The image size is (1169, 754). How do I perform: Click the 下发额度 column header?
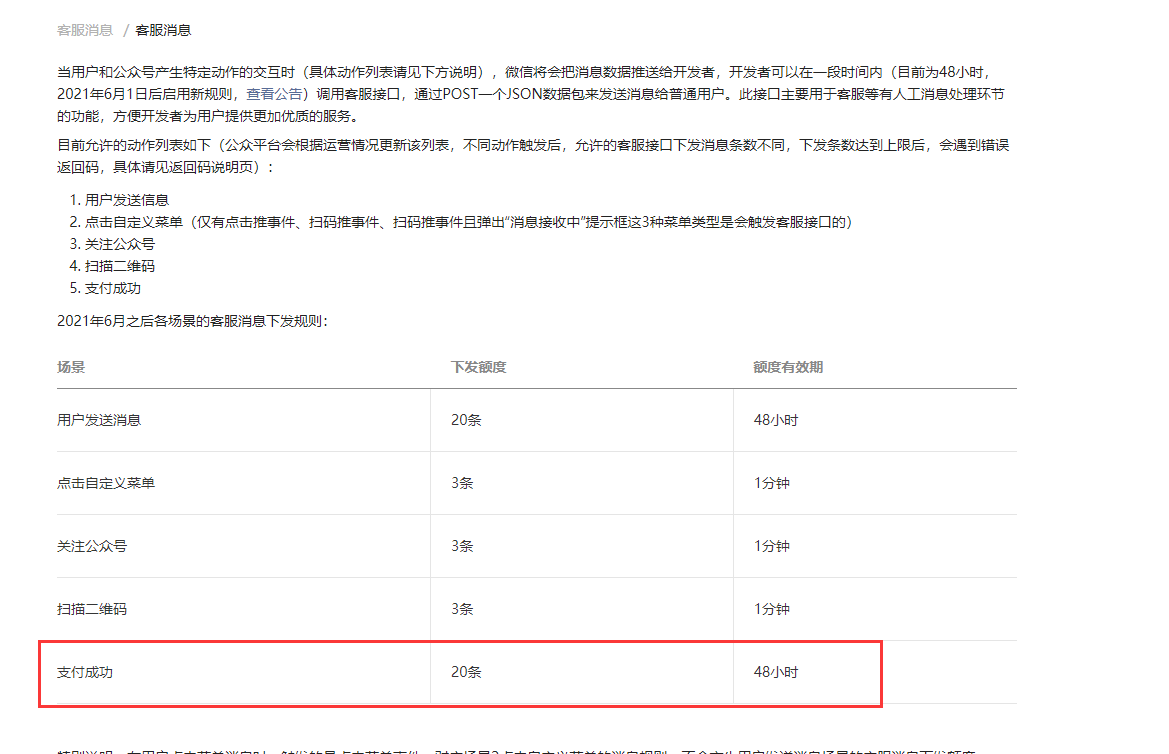coord(479,367)
